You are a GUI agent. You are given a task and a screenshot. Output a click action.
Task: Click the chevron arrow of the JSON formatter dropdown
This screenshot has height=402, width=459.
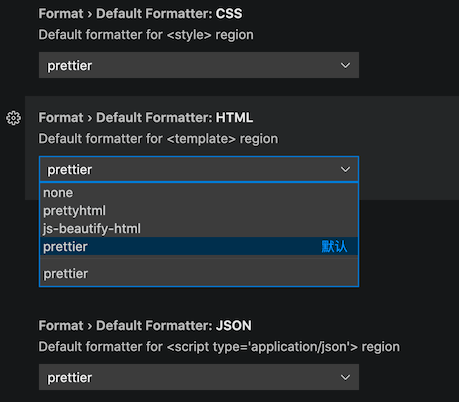coord(345,377)
